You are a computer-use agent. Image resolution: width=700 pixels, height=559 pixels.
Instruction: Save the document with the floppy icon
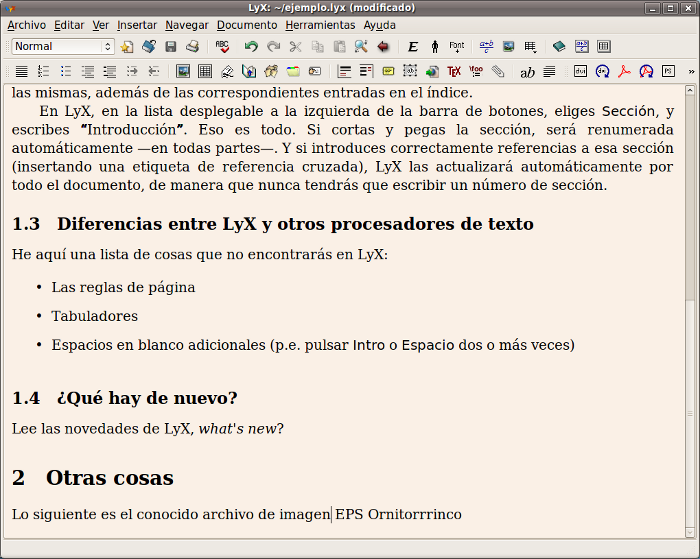[x=171, y=46]
